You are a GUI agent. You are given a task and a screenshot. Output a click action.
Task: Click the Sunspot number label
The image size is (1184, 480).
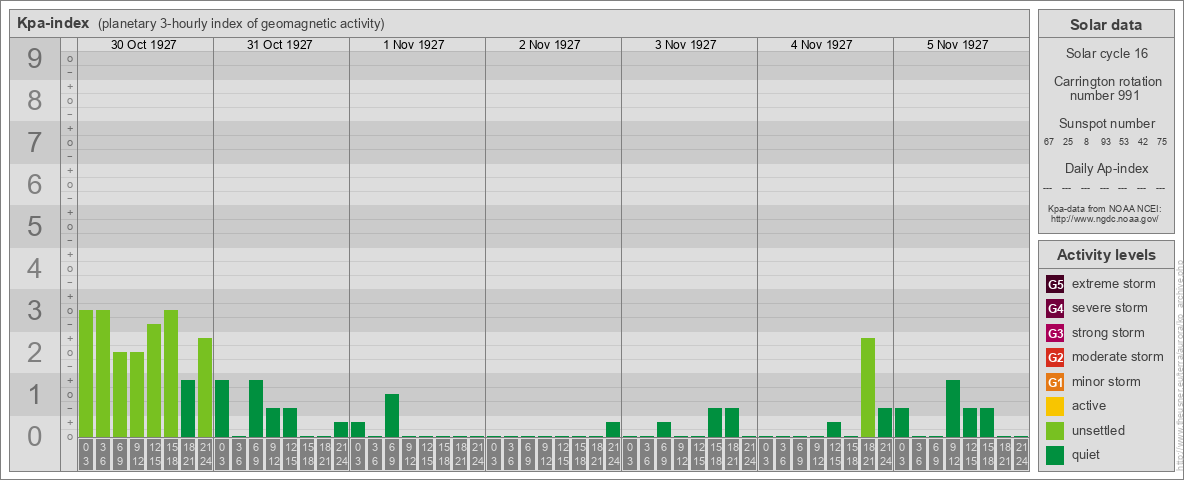(x=1106, y=124)
